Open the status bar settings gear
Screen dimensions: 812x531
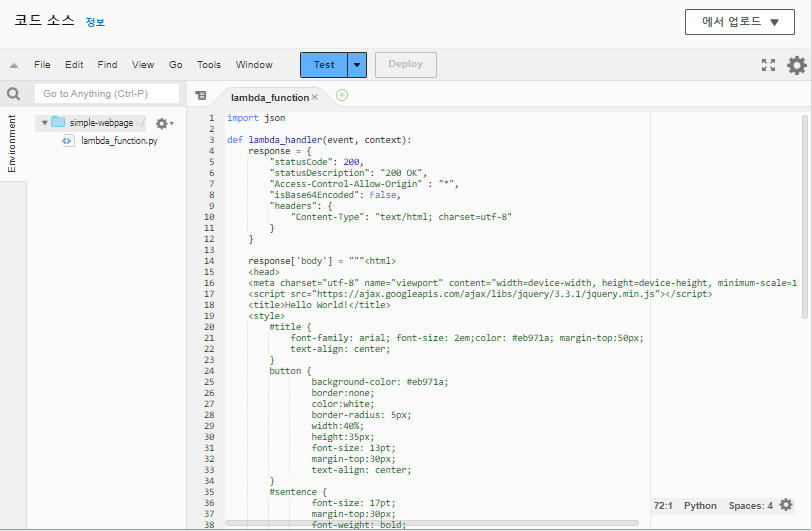pyautogui.click(x=786, y=505)
